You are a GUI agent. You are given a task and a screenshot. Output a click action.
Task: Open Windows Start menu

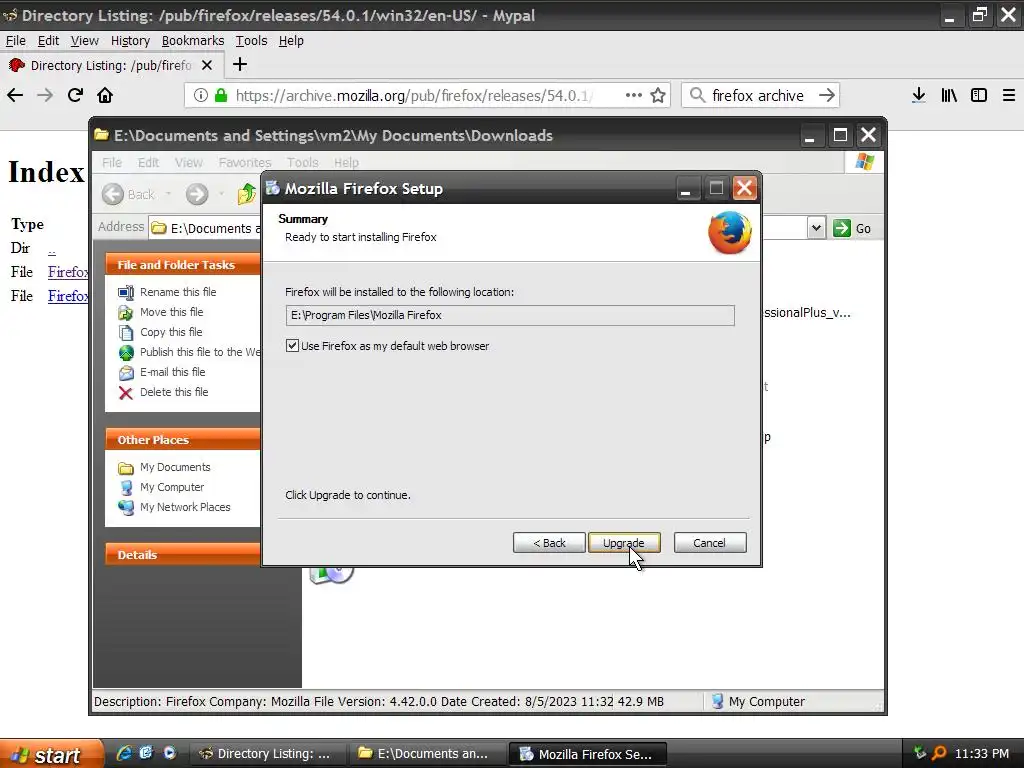pos(51,754)
